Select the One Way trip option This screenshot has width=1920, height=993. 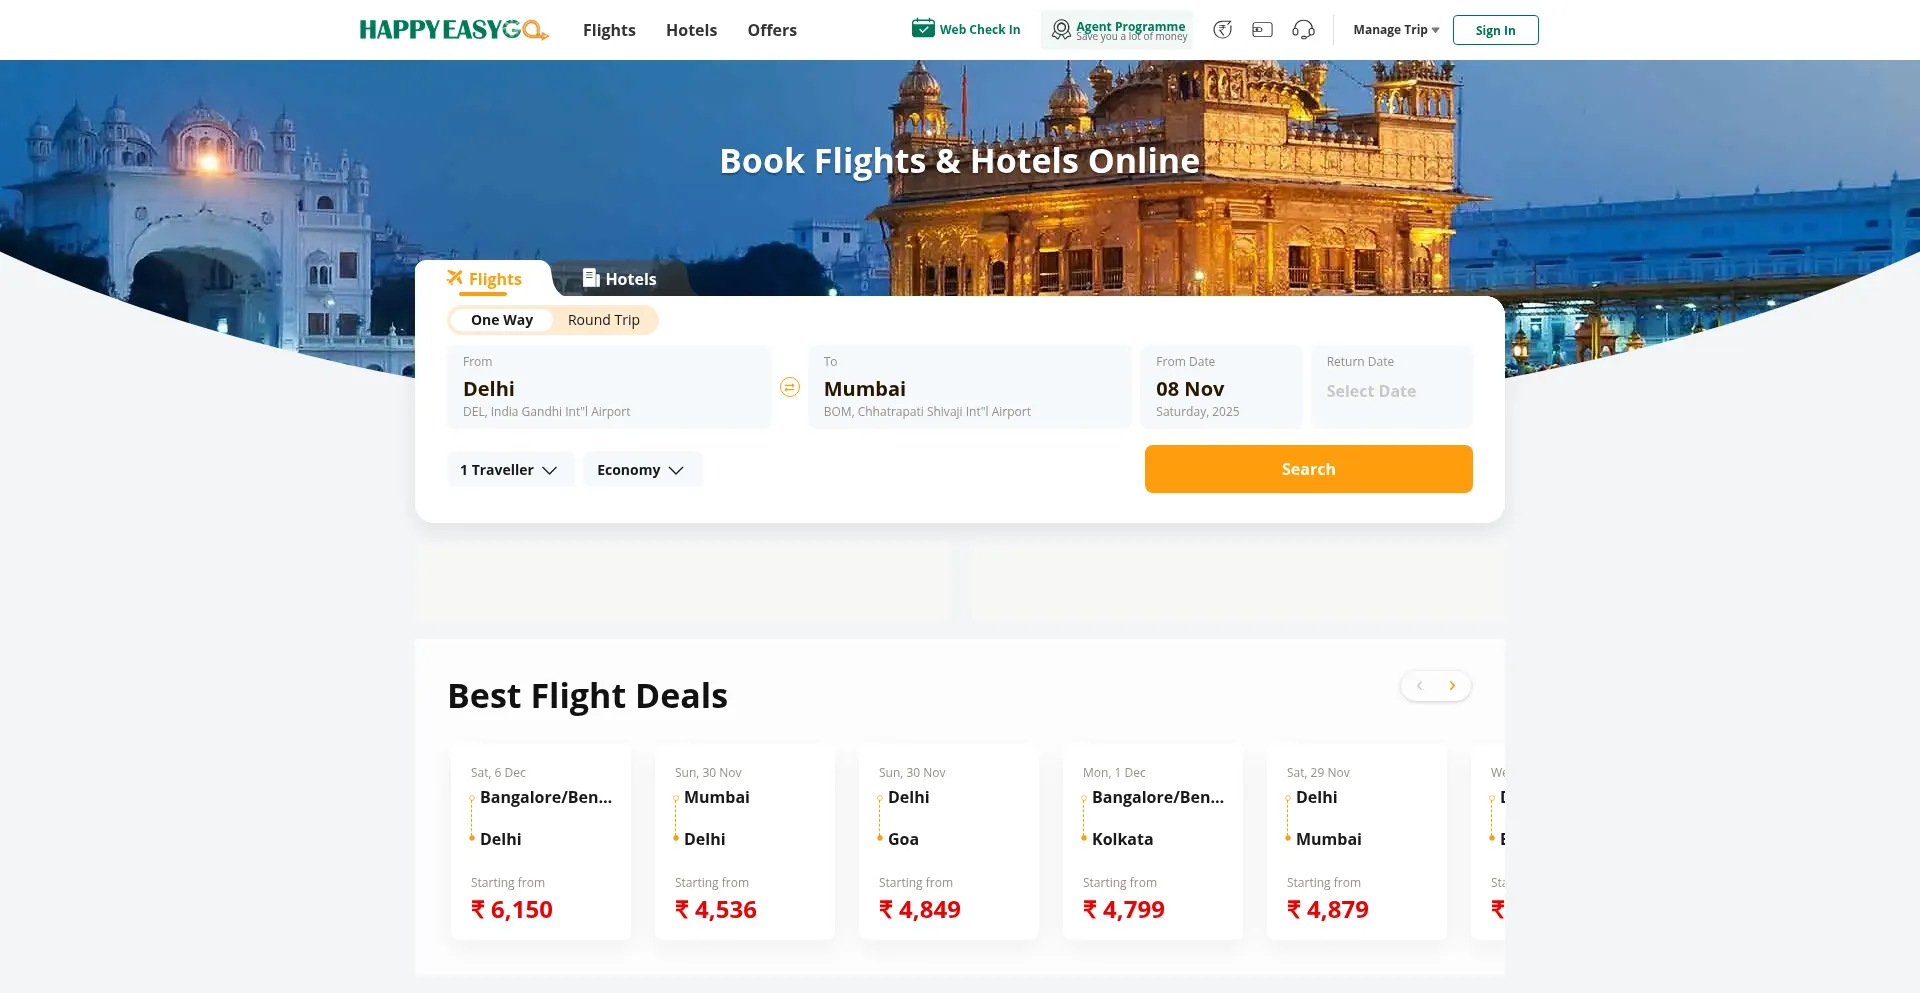coord(502,320)
